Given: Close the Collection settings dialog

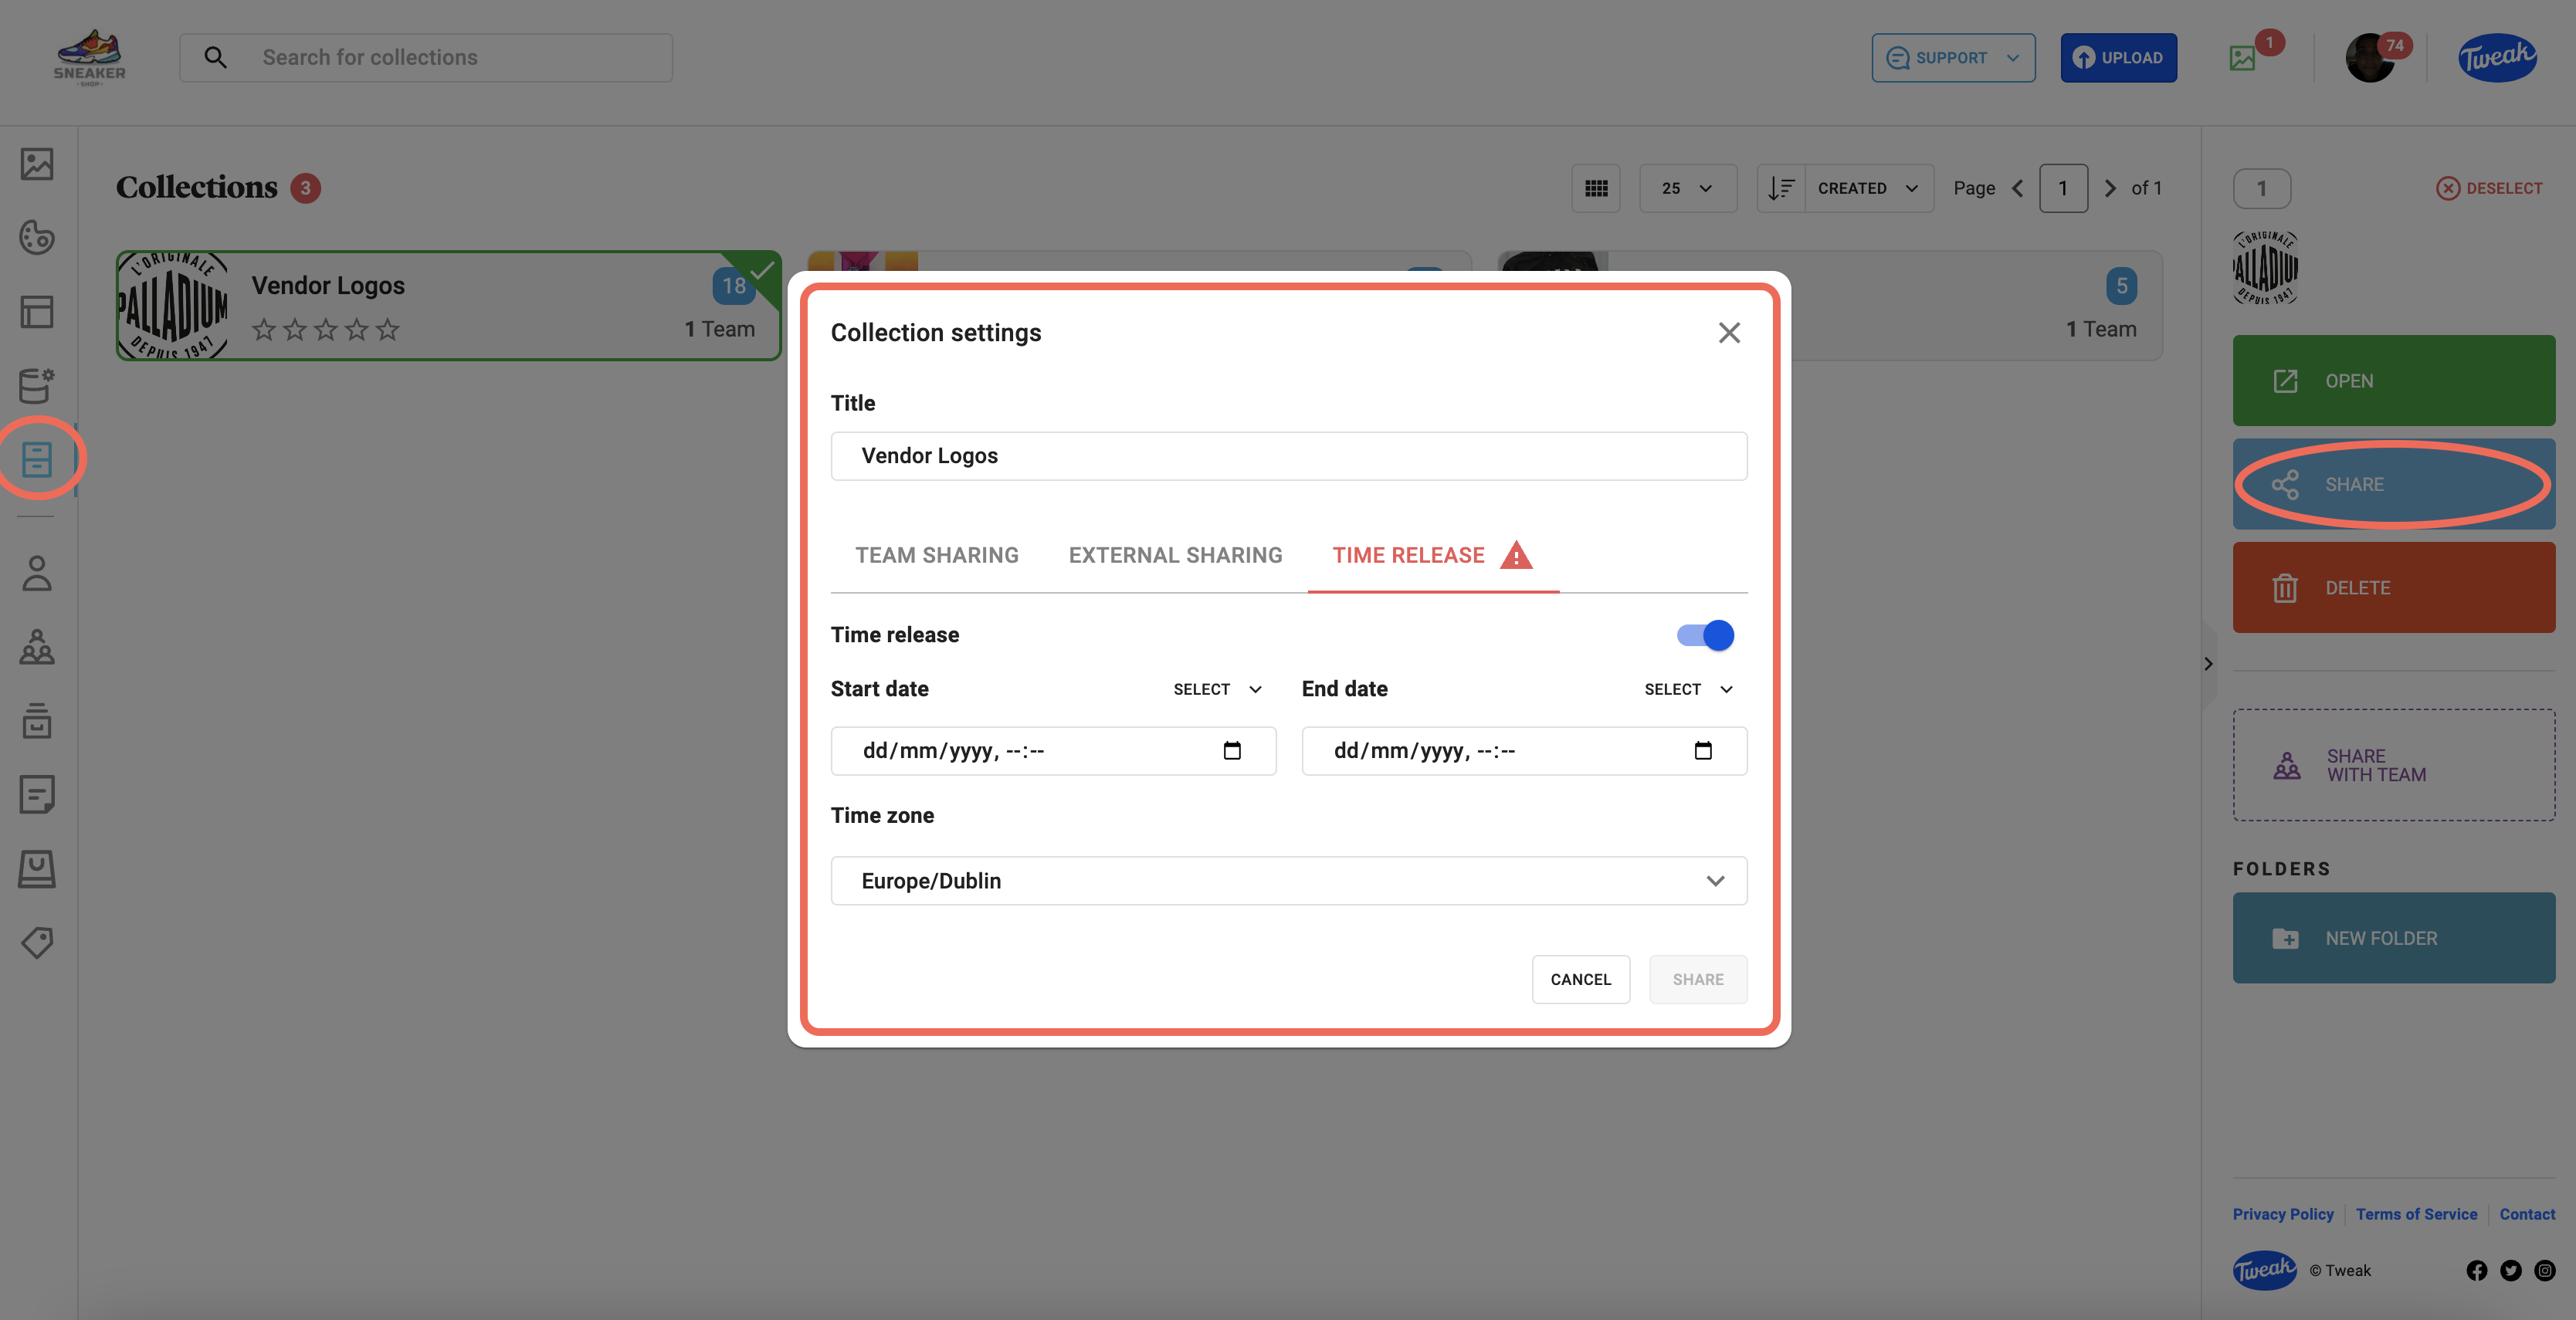Looking at the screenshot, I should [x=1729, y=333].
